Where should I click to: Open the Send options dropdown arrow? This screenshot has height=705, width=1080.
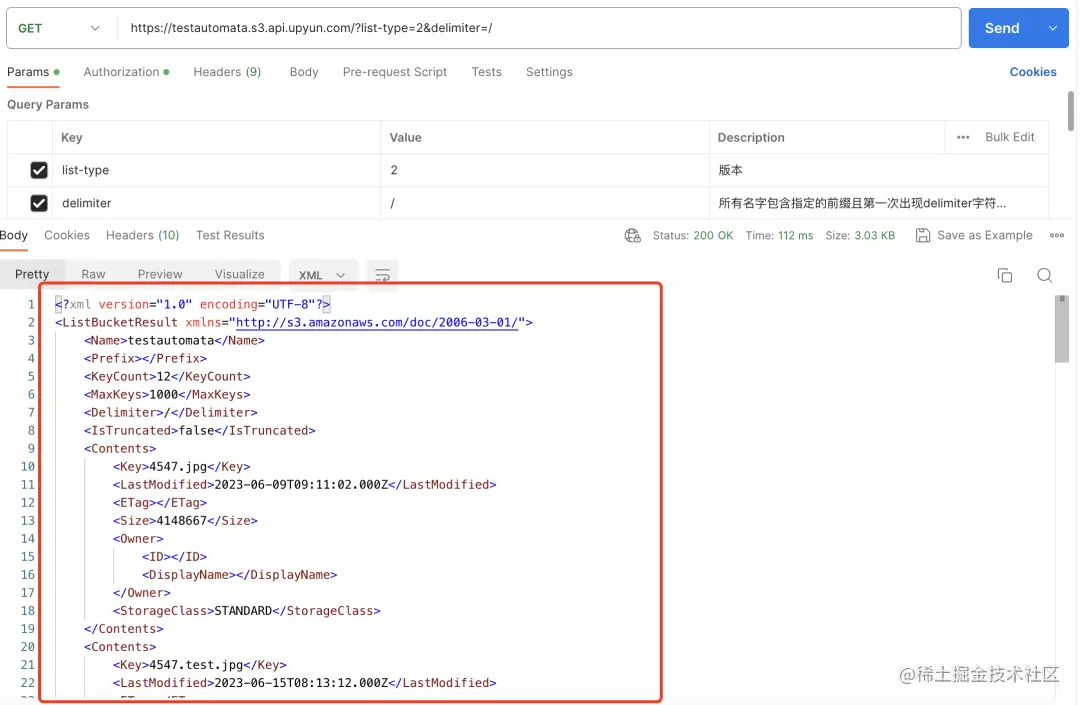(1052, 28)
